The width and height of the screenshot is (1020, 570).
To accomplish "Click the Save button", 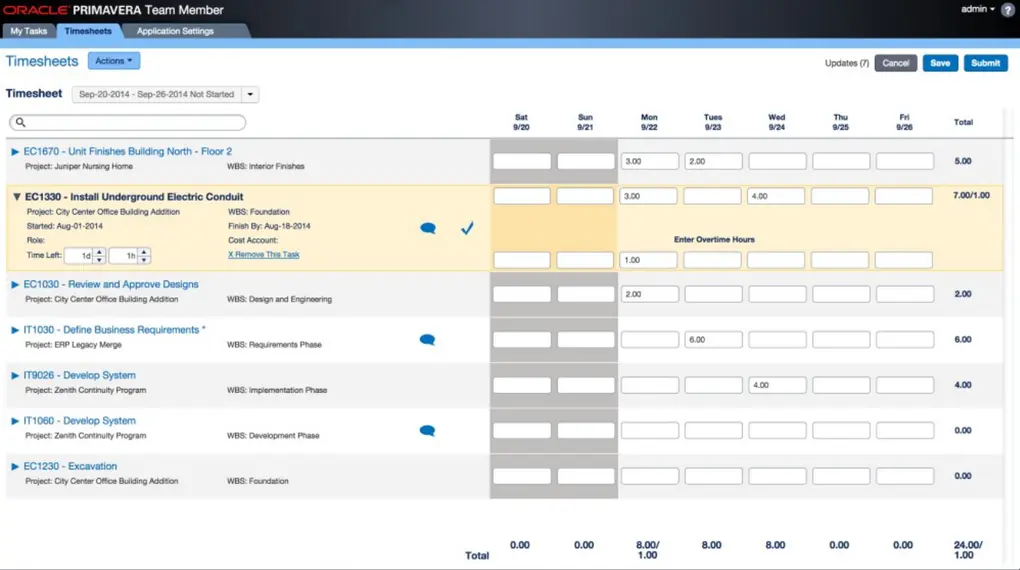I will pos(940,63).
